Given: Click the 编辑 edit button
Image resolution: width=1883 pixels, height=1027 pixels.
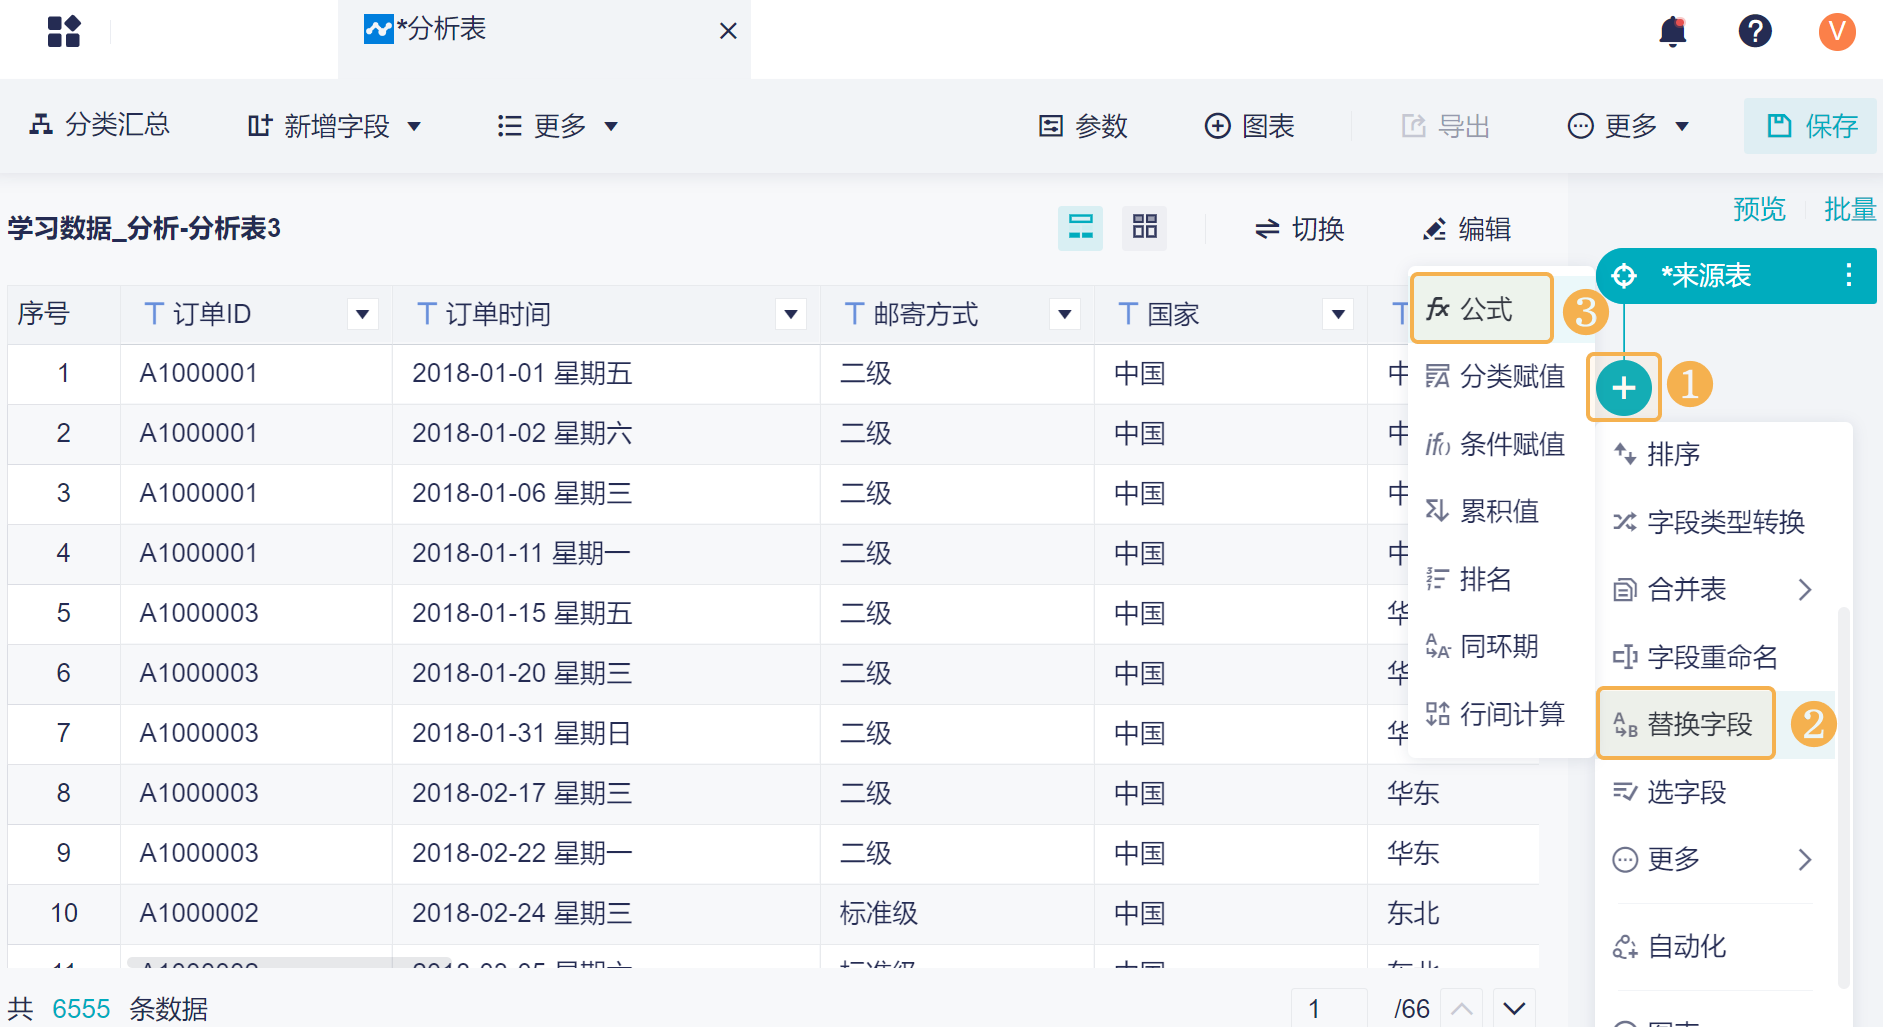Looking at the screenshot, I should pos(1466,229).
